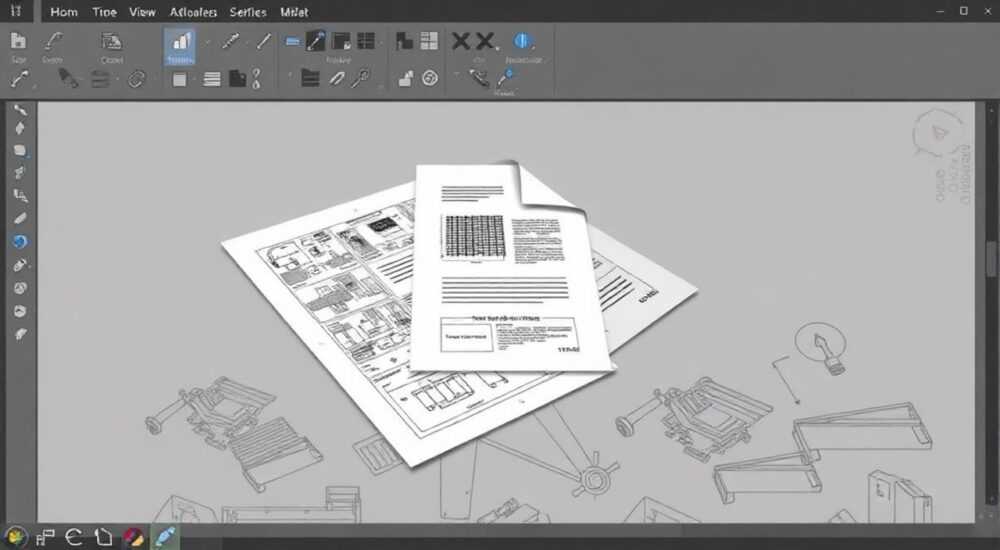The width and height of the screenshot is (1000, 550).
Task: Toggle the blue rectangle button in ribbon
Action: 292,41
